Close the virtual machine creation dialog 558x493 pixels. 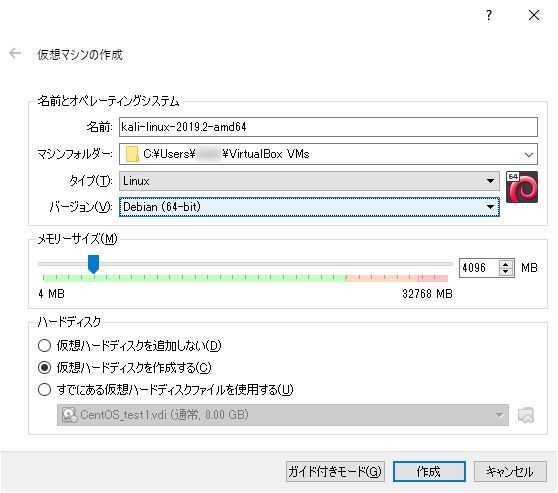point(534,15)
